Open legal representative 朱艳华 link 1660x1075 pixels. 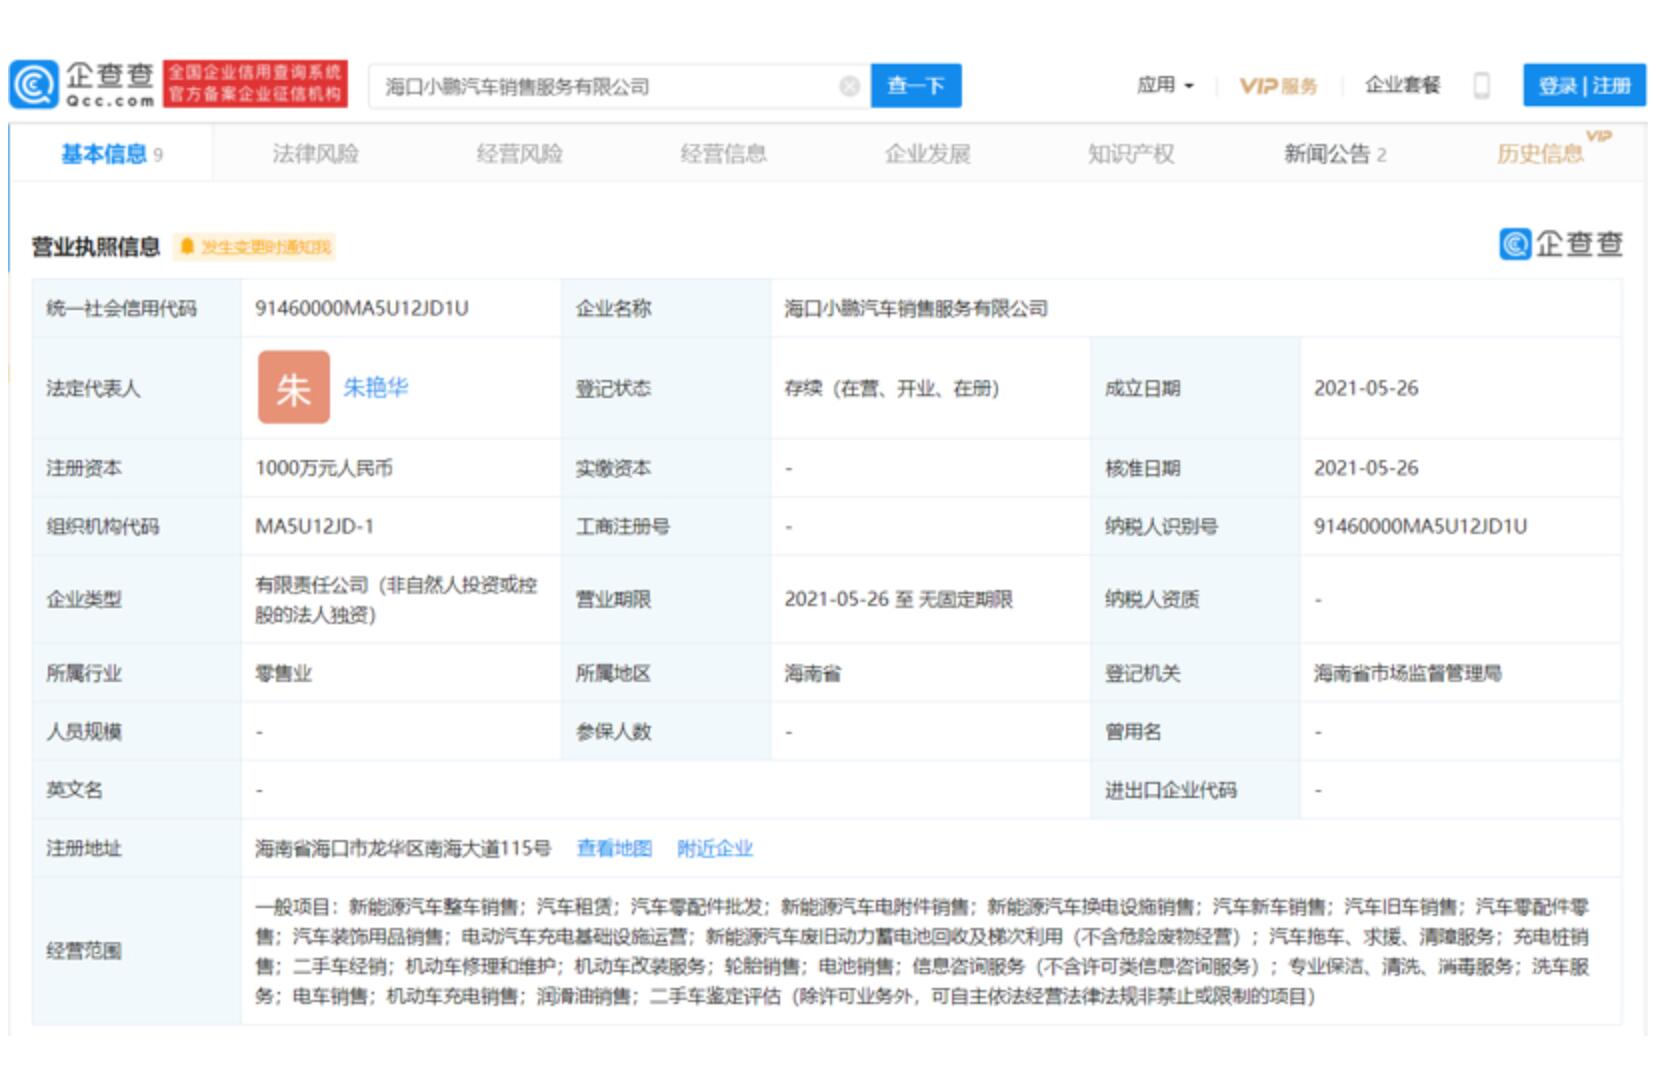[375, 388]
